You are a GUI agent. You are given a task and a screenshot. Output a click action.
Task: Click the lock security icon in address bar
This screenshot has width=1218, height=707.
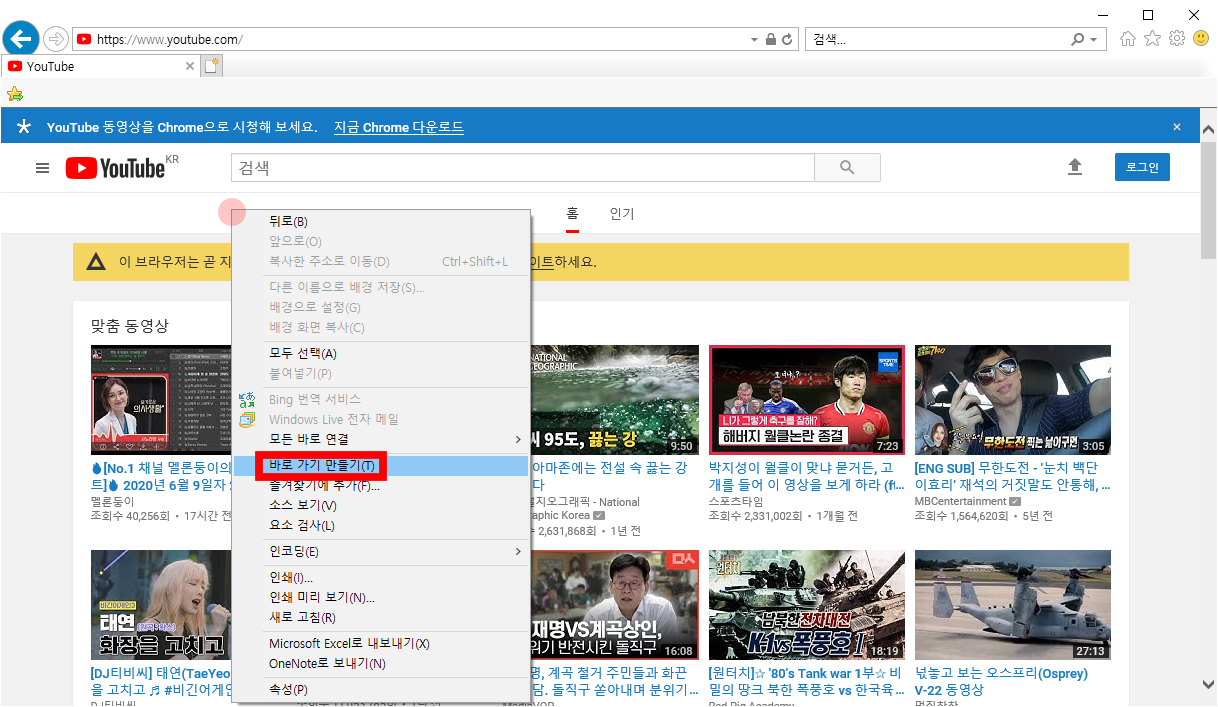(x=771, y=40)
